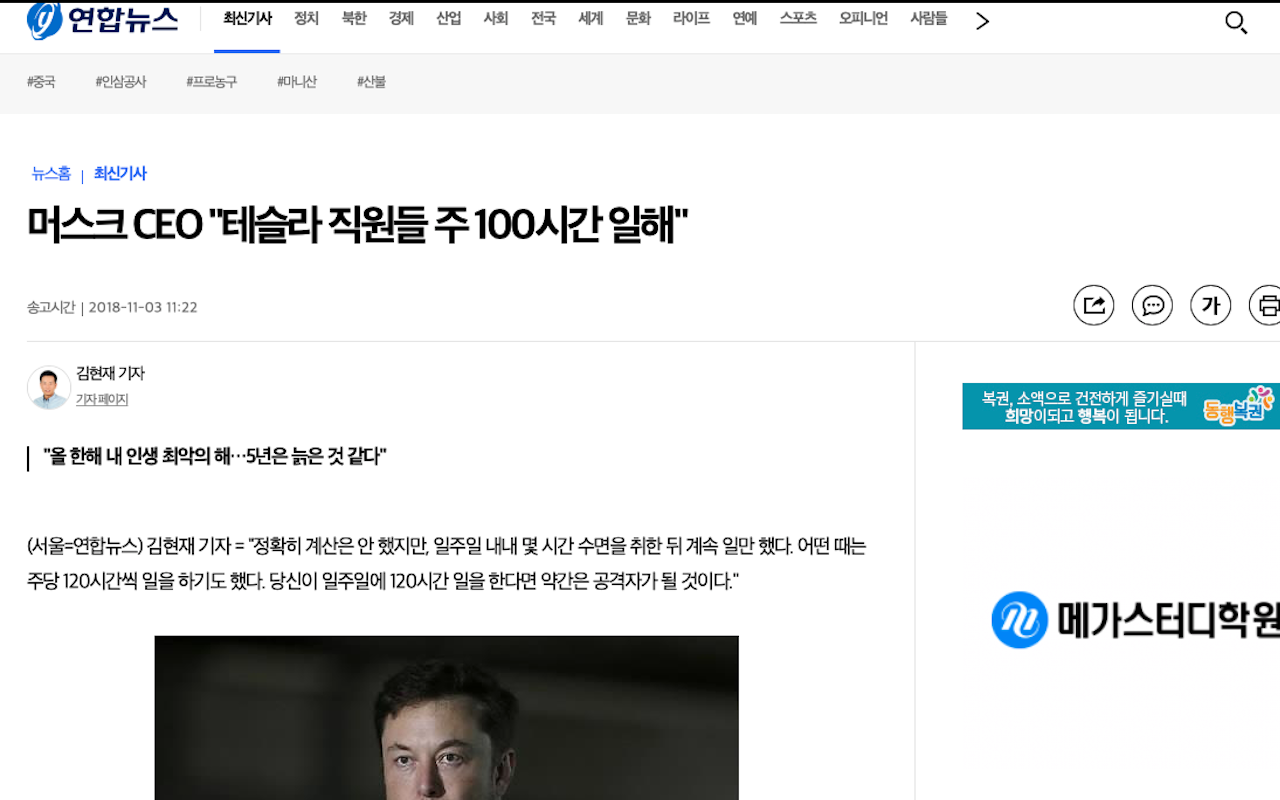
Task: Open the 메가스터디학원 advertisement
Action: coord(1135,620)
